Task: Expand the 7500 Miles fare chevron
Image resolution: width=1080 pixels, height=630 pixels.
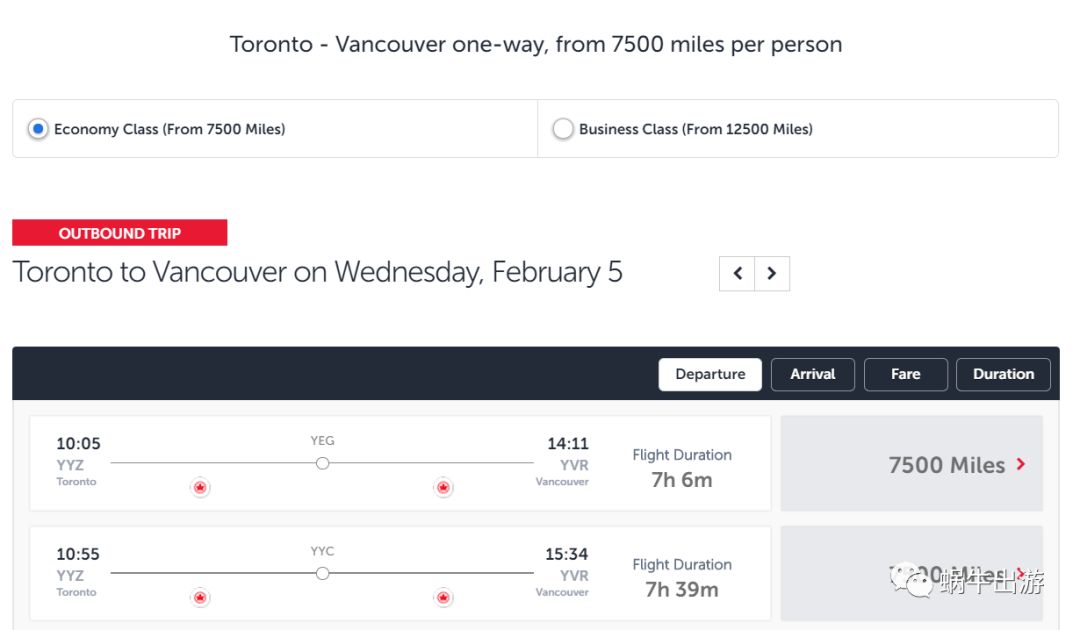Action: (1021, 464)
